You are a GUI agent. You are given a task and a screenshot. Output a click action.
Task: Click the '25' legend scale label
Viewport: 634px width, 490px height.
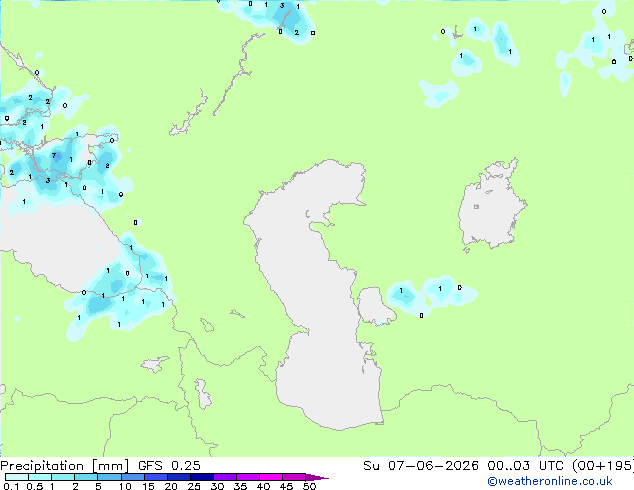coord(194,486)
